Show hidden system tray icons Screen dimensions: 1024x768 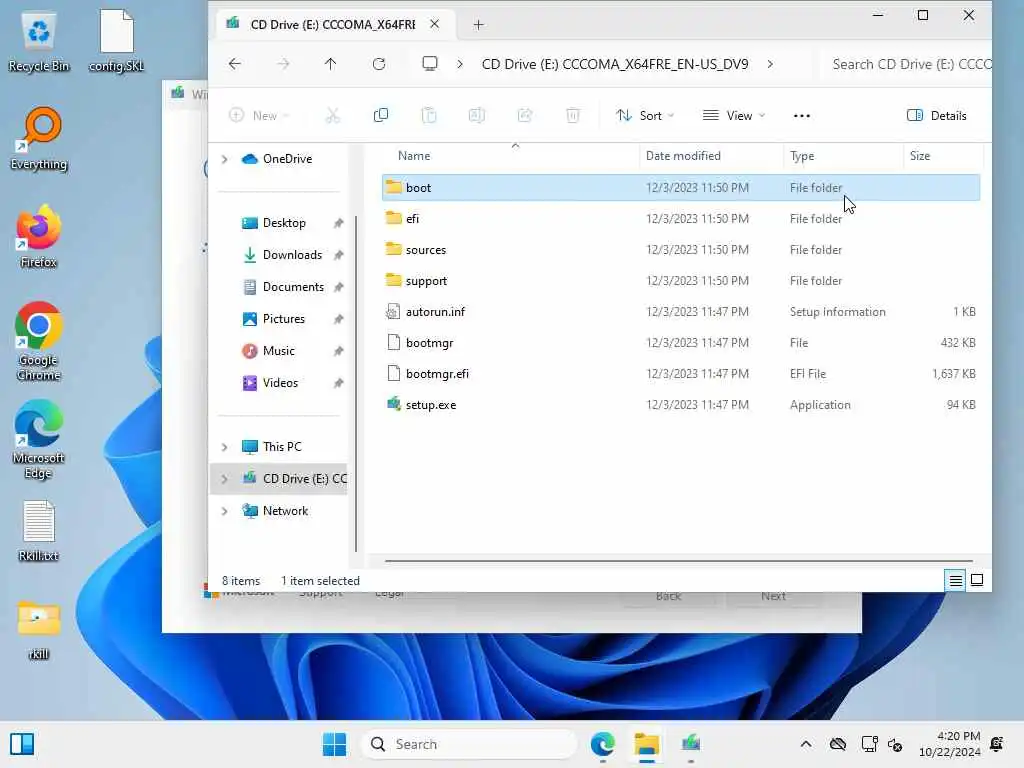(x=806, y=744)
